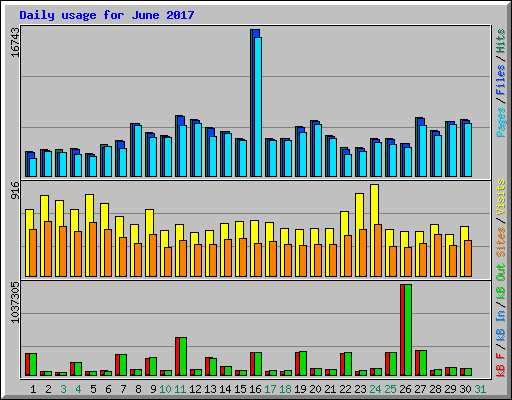Click the cyan Pages bar for day 8

point(138,151)
